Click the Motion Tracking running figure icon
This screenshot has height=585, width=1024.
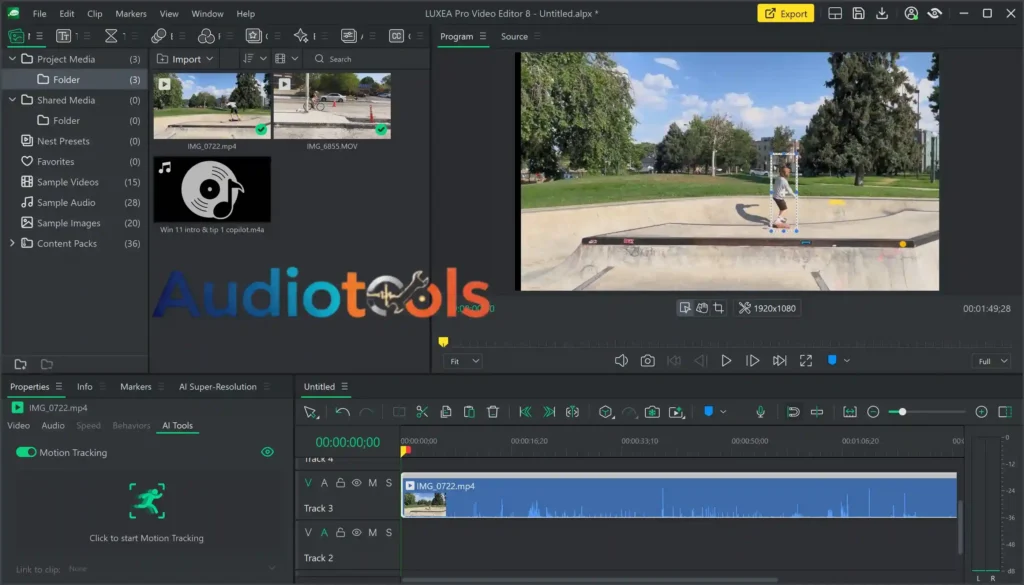click(147, 501)
